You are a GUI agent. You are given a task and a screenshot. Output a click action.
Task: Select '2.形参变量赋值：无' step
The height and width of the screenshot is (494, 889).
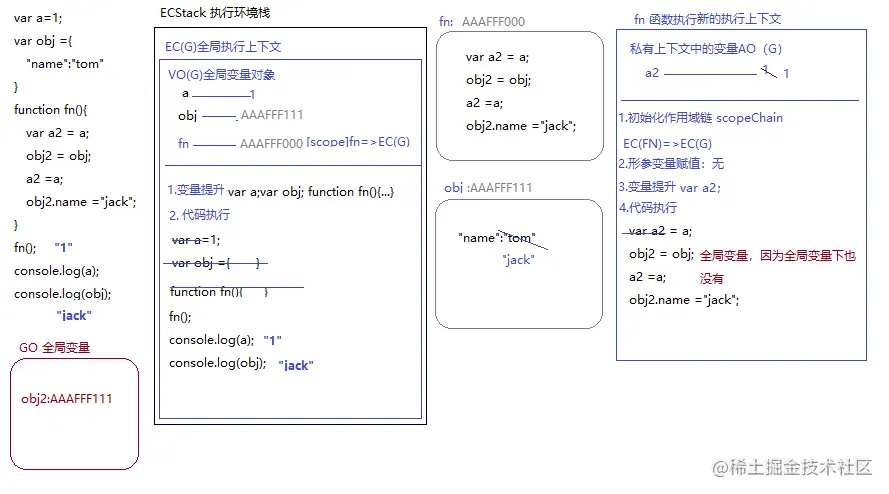(671, 164)
